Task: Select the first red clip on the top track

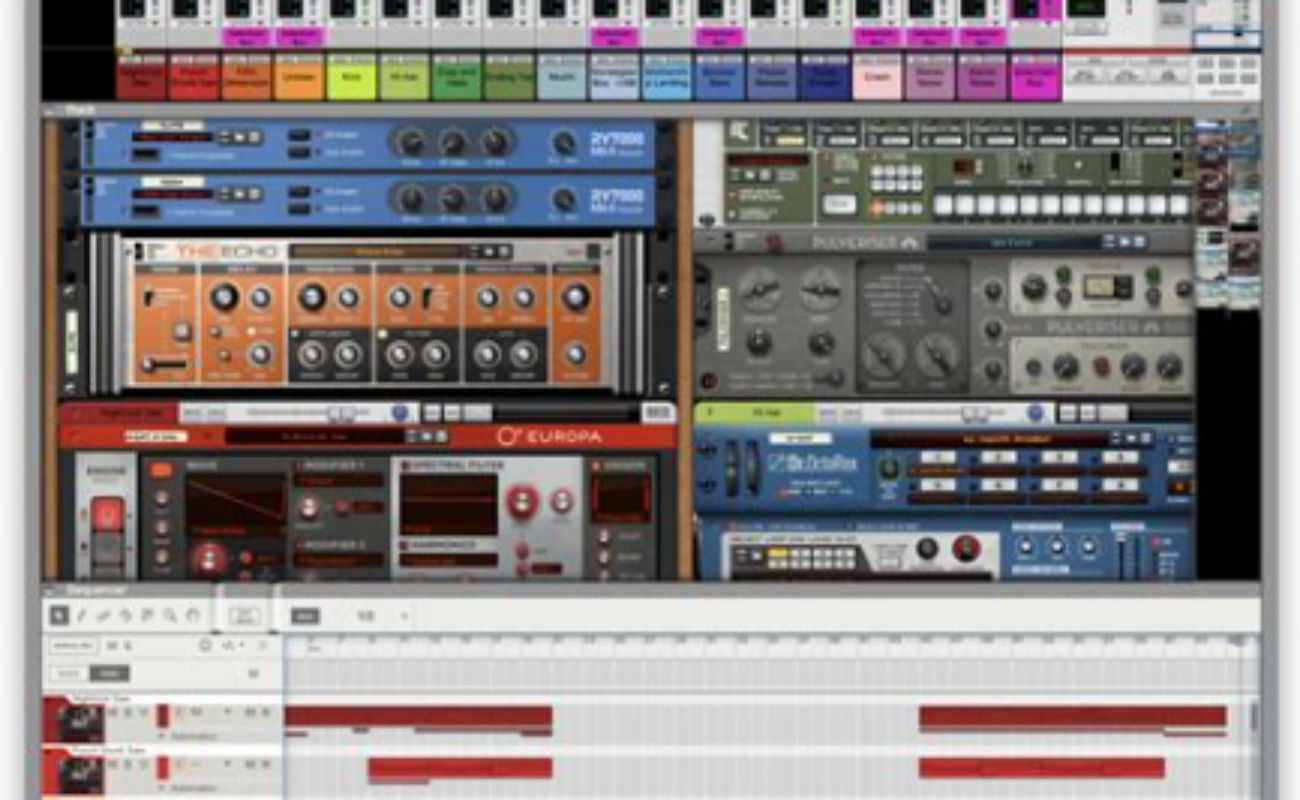Action: pyautogui.click(x=418, y=716)
